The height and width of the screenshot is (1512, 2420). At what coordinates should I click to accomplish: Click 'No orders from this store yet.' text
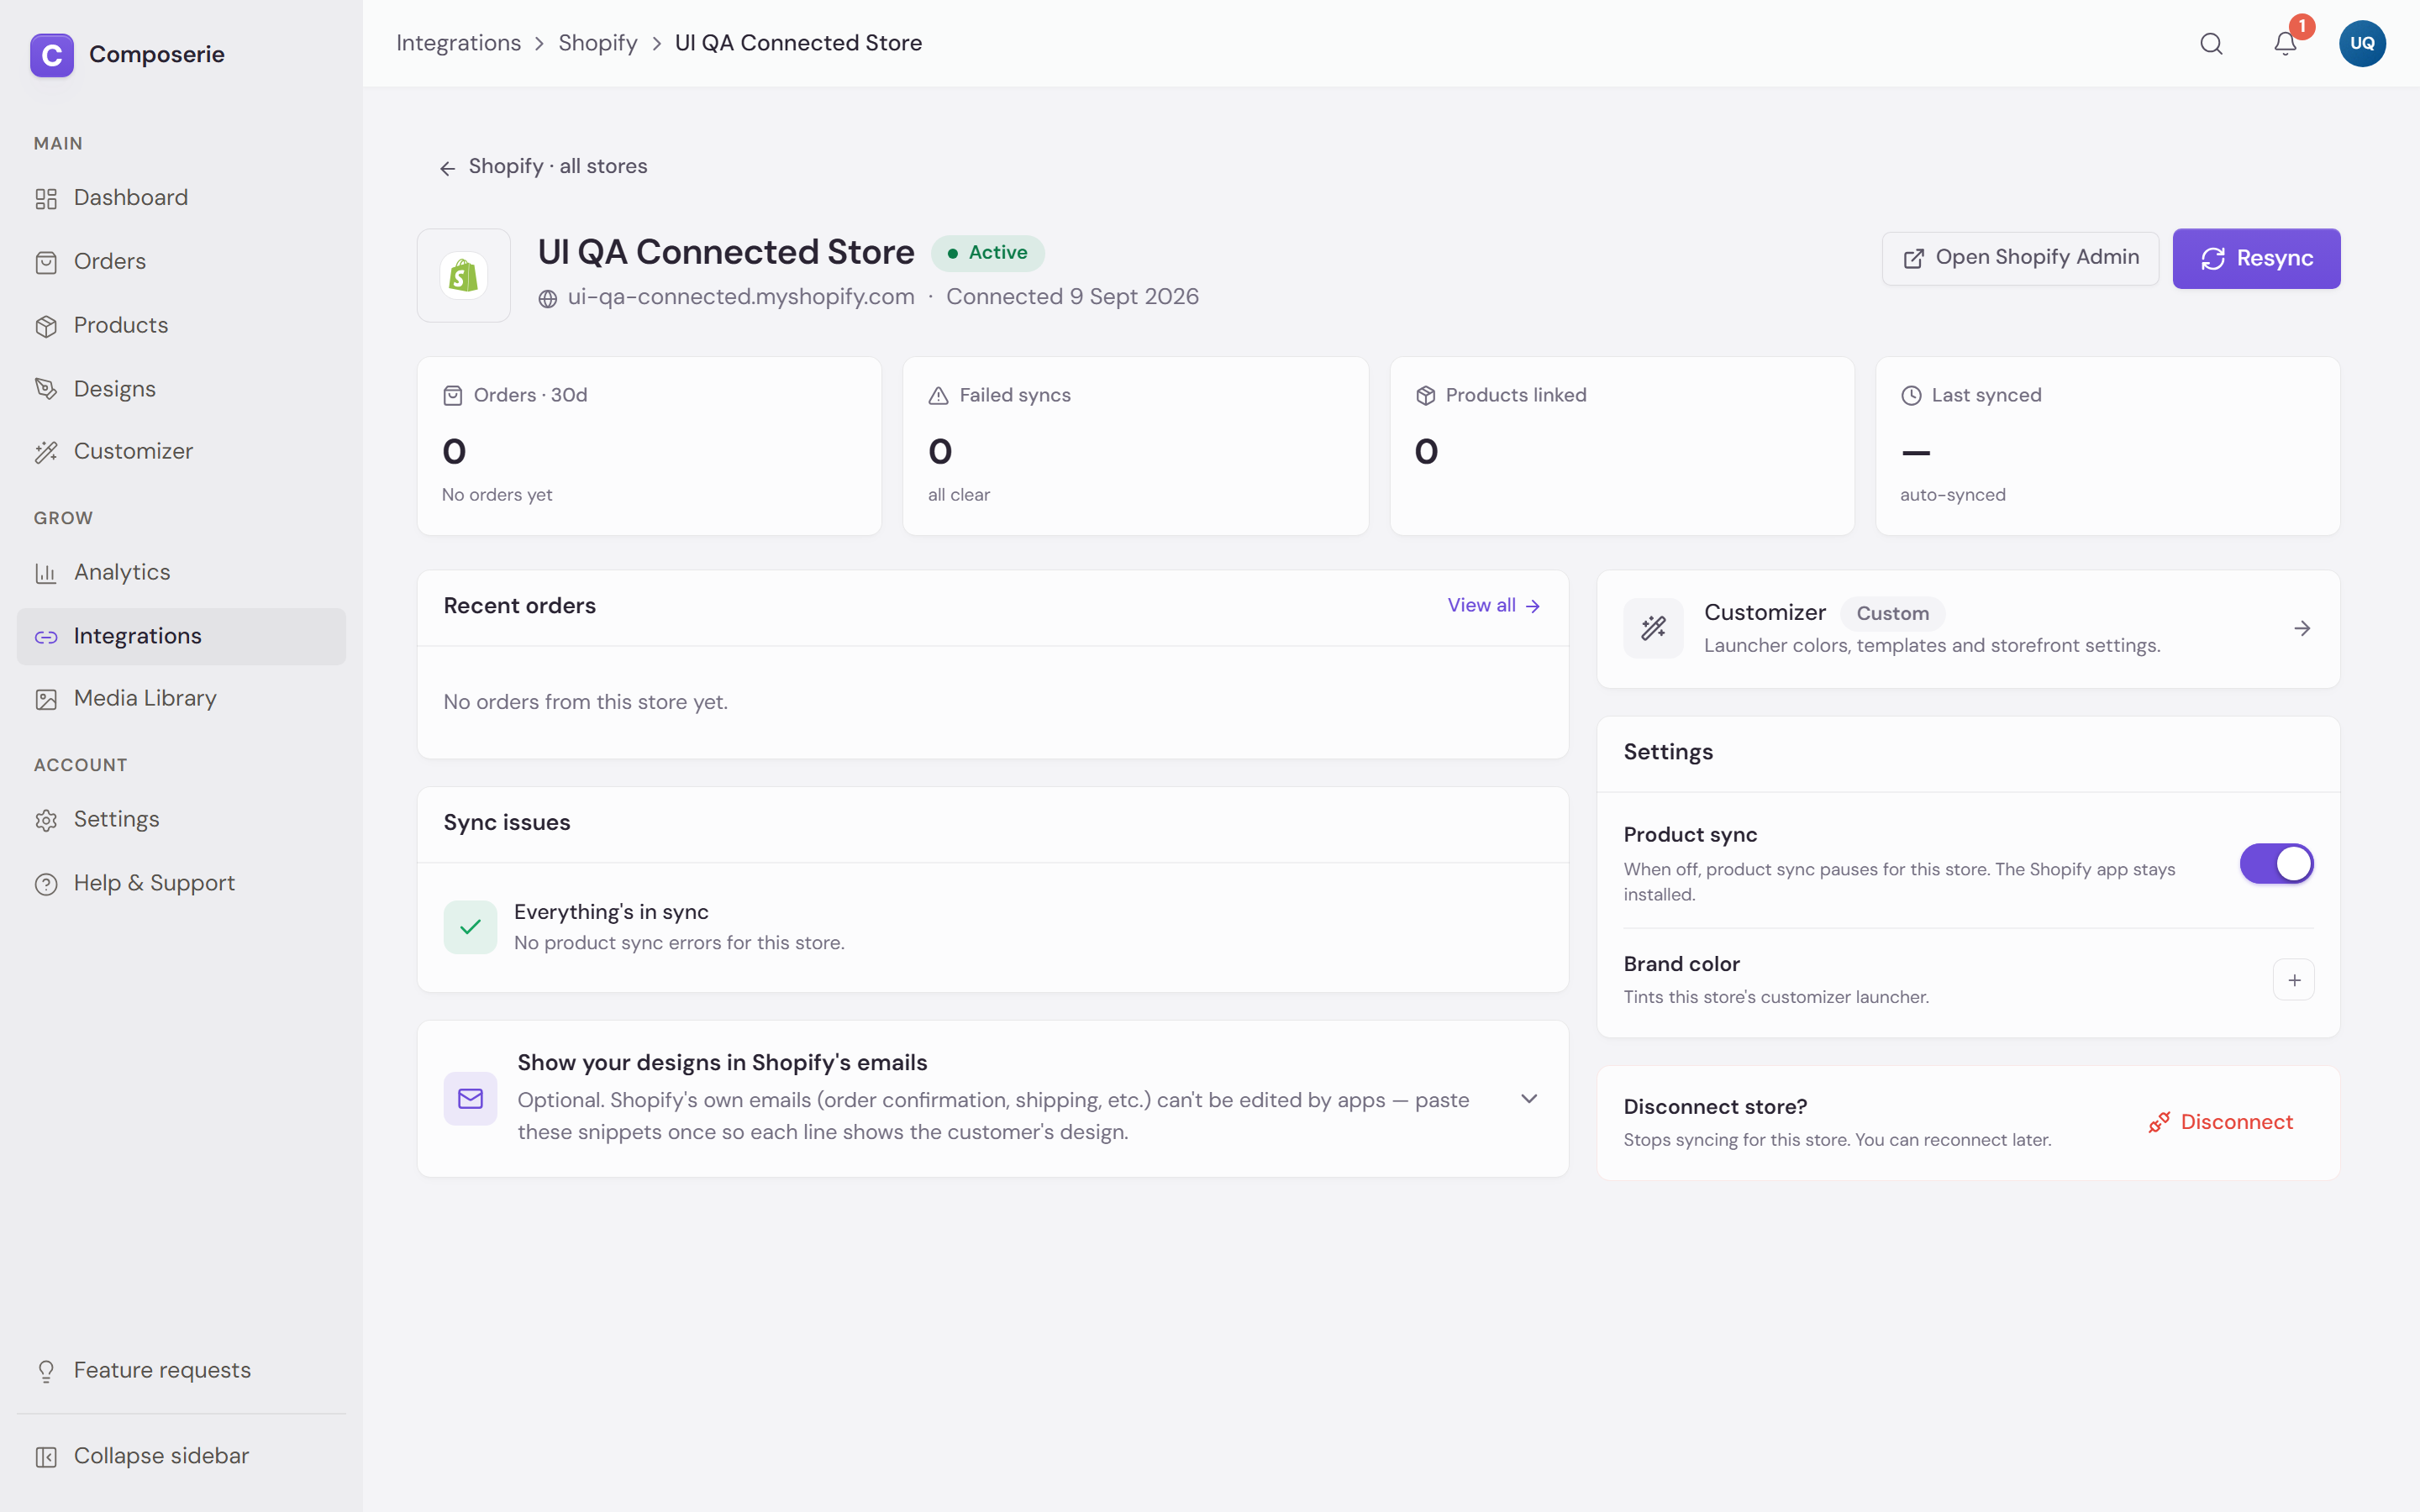585,702
